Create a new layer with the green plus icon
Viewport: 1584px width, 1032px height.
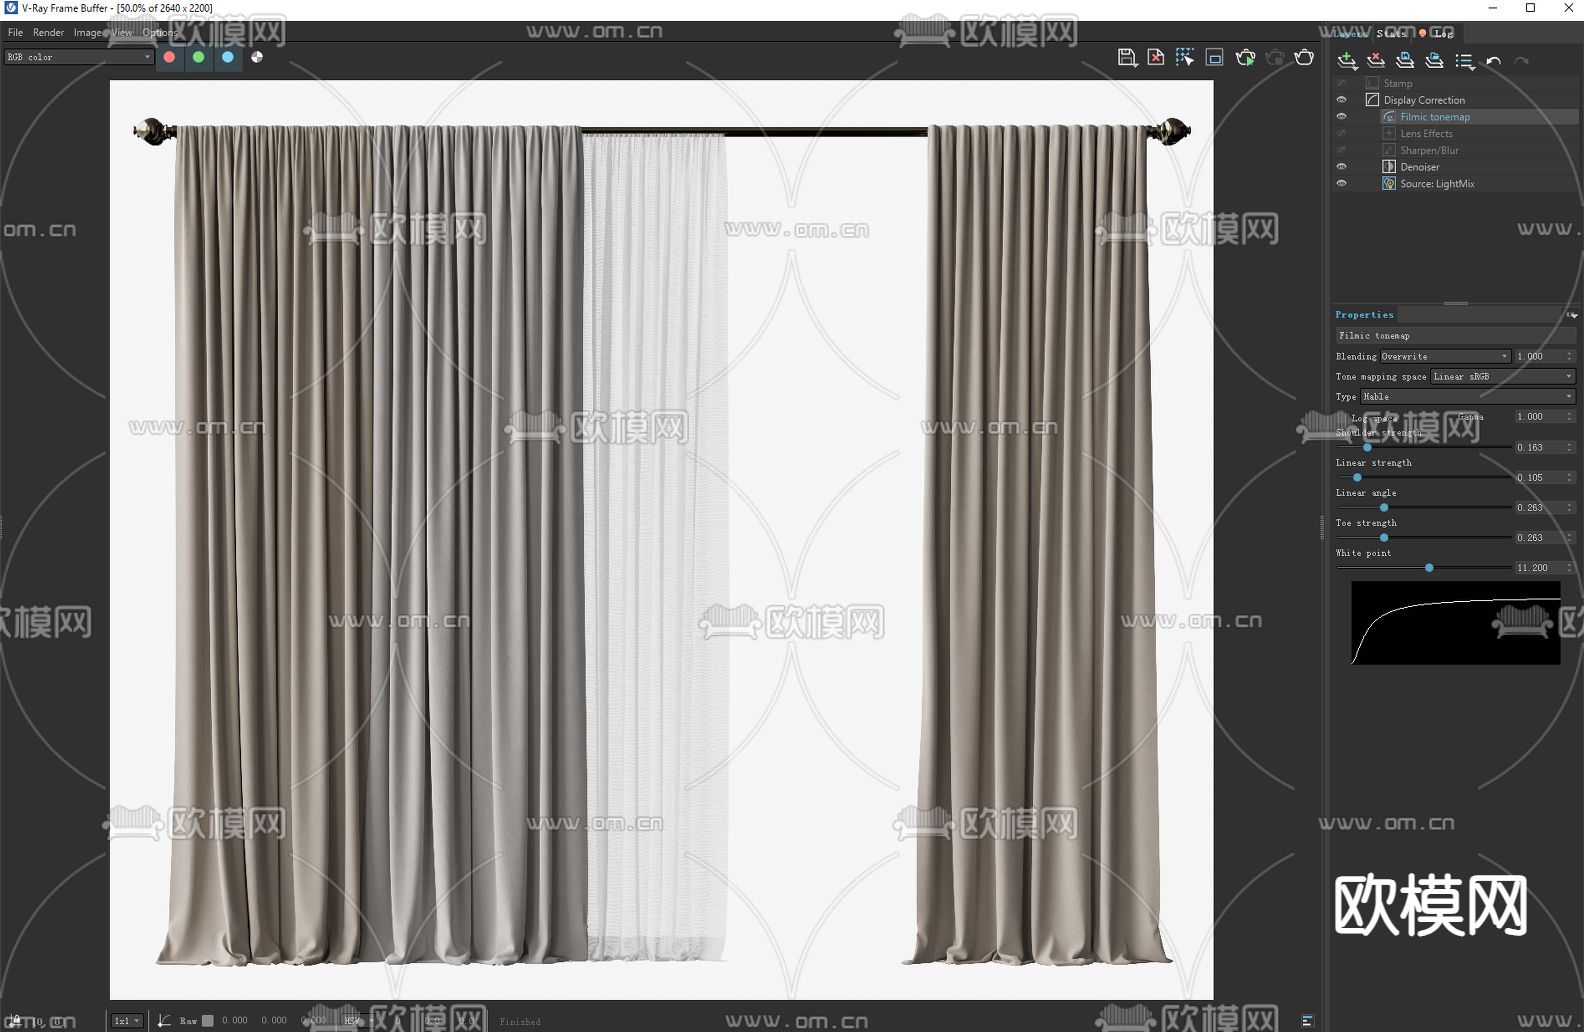(x=1347, y=61)
